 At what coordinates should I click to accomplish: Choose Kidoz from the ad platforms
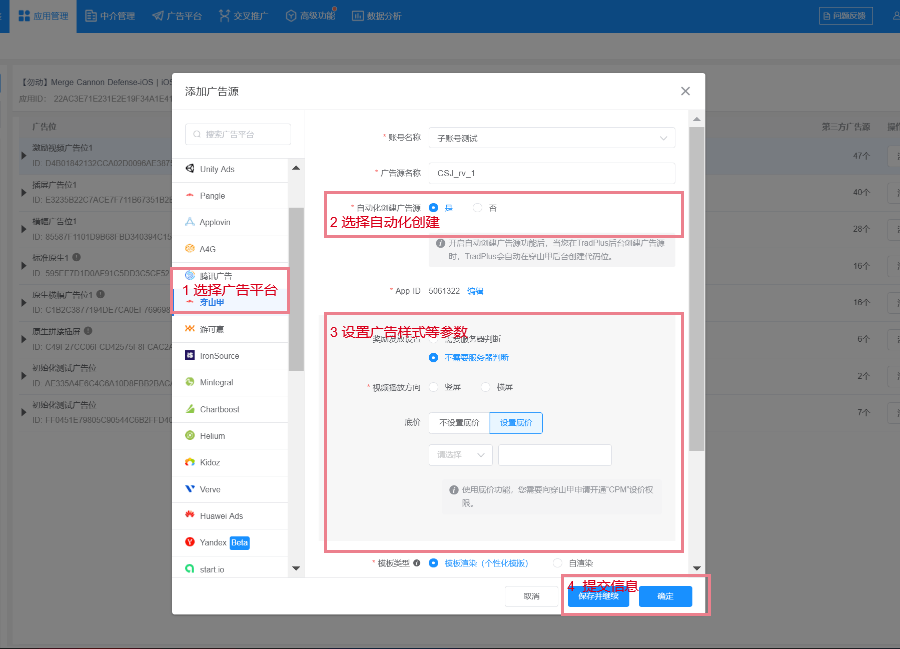point(210,462)
